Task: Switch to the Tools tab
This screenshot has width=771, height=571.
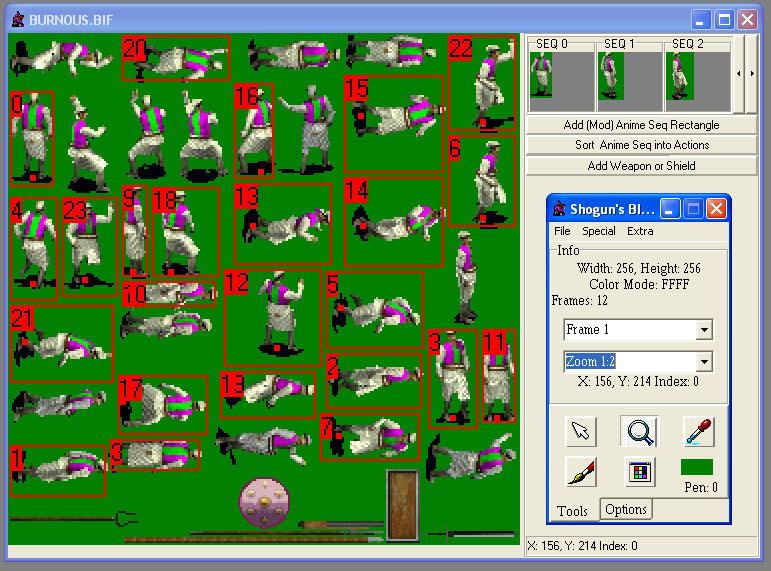Action: [x=572, y=511]
